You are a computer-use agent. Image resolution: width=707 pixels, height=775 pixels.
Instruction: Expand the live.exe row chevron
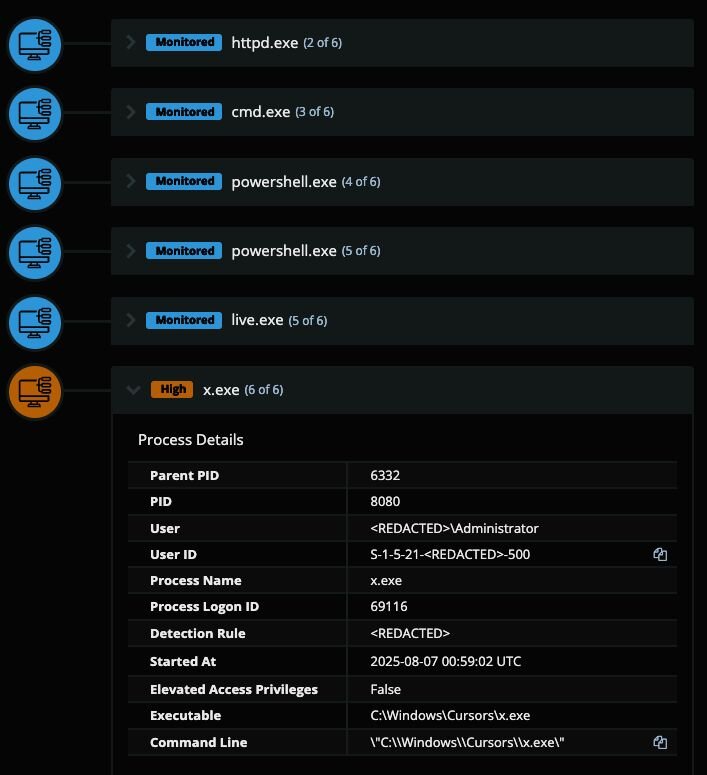pos(130,320)
